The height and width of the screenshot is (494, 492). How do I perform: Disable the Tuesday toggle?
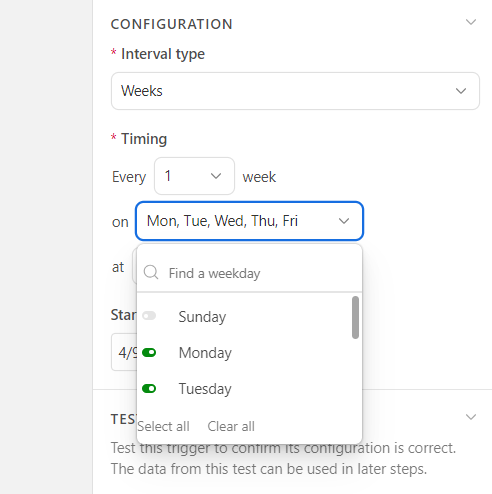pyautogui.click(x=149, y=389)
